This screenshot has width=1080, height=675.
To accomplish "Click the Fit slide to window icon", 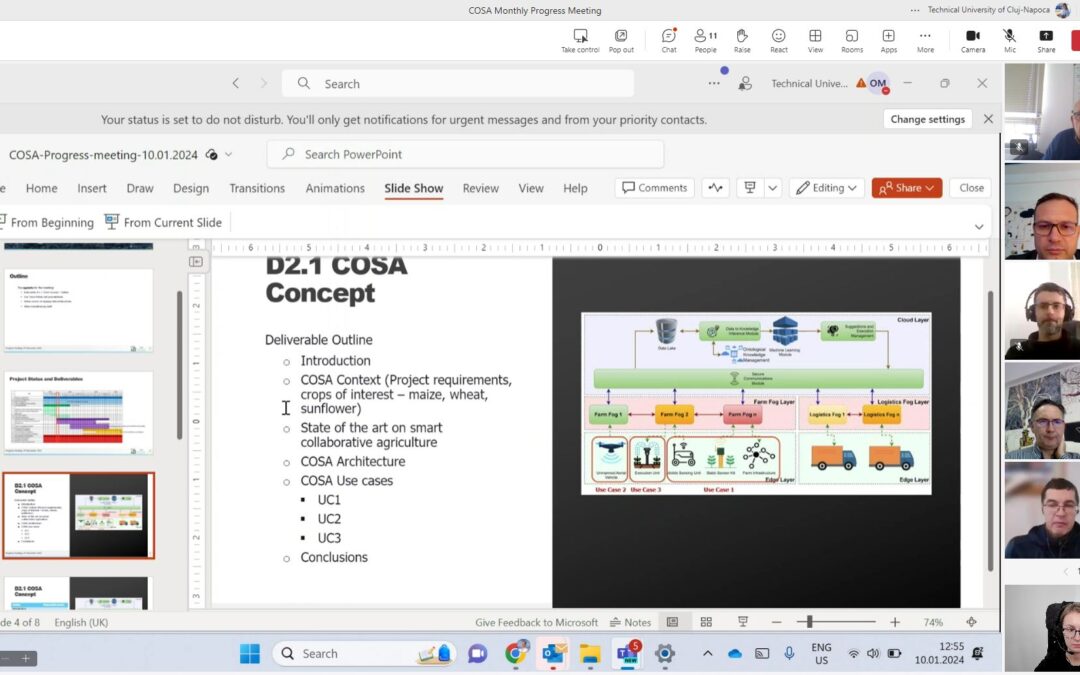I will [x=970, y=621].
